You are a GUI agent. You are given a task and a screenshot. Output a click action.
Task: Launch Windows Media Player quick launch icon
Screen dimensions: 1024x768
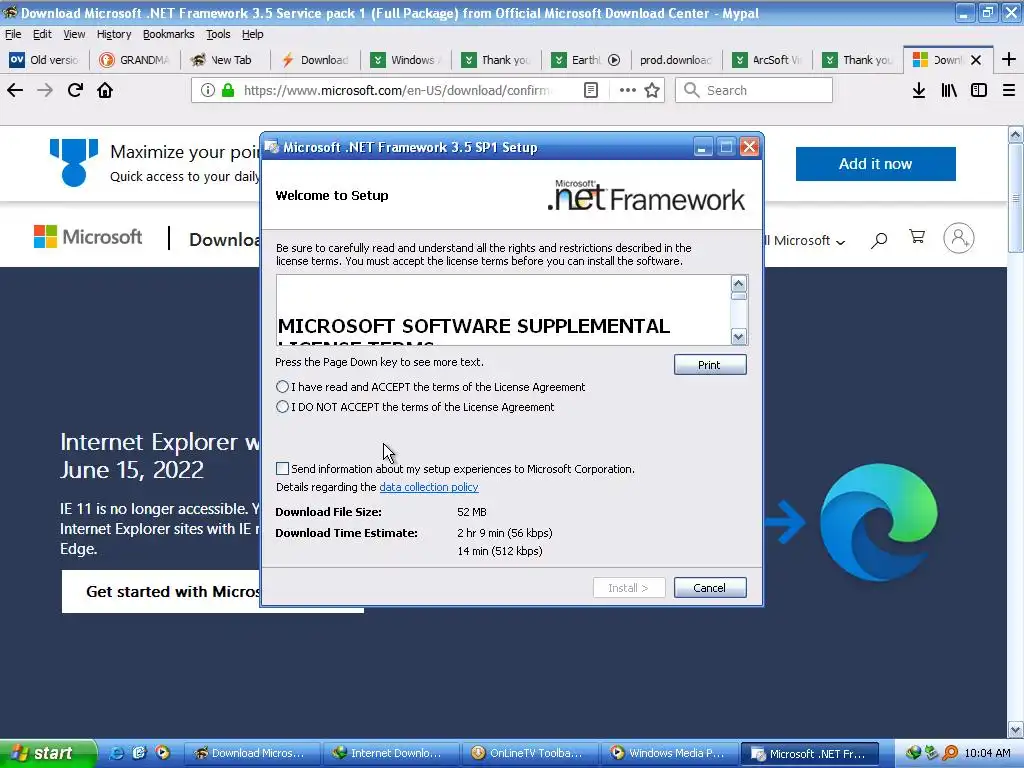click(x=162, y=753)
